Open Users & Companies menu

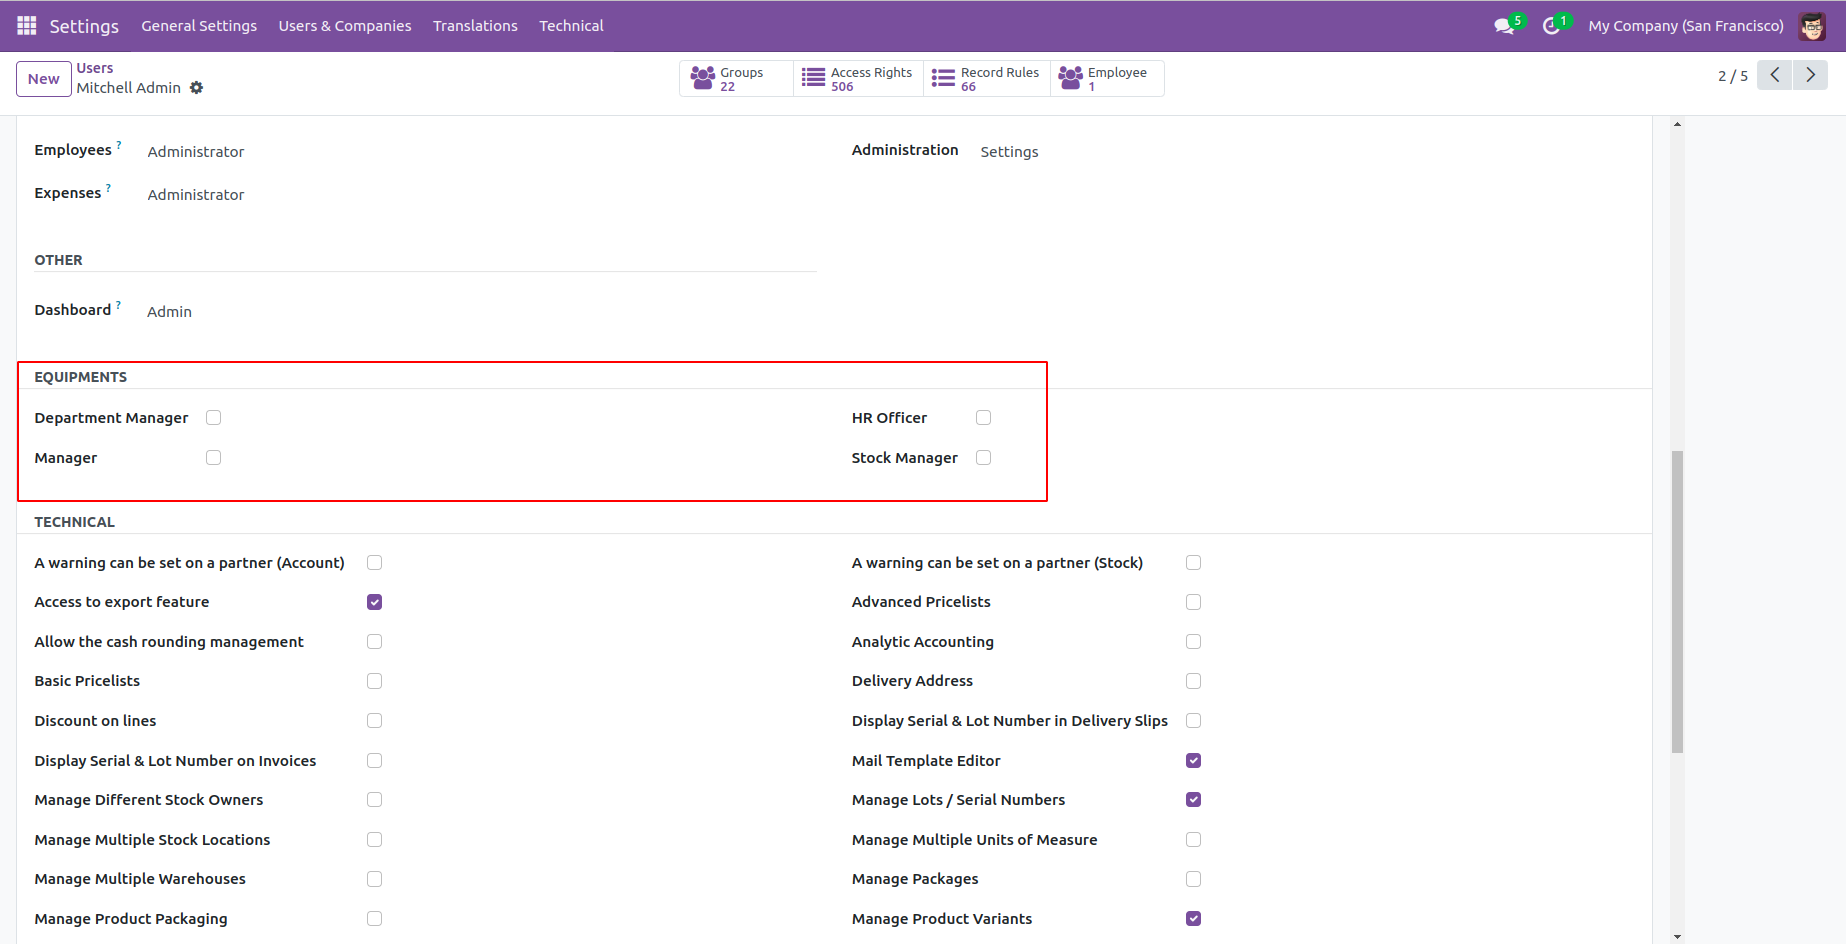pyautogui.click(x=345, y=26)
